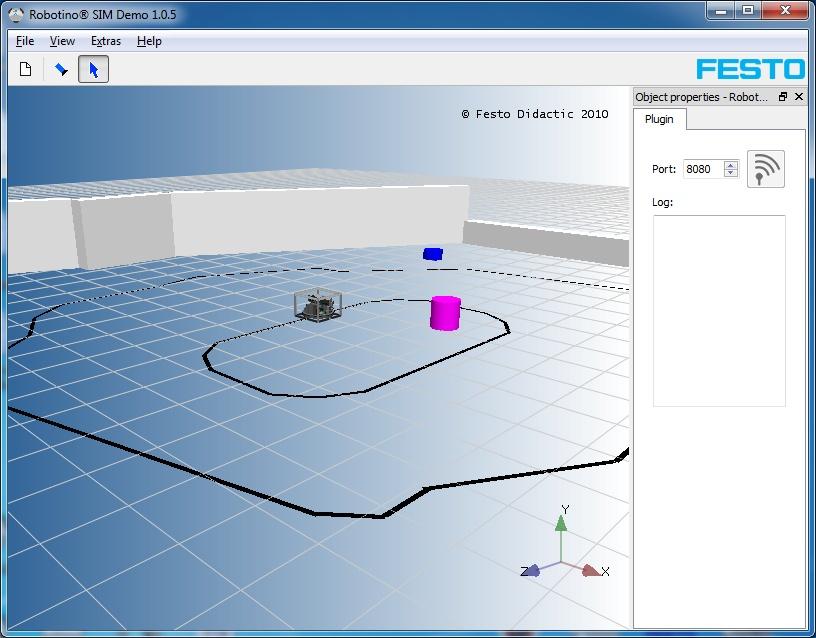816x638 pixels.
Task: Select the blue cube object
Action: coord(433,254)
